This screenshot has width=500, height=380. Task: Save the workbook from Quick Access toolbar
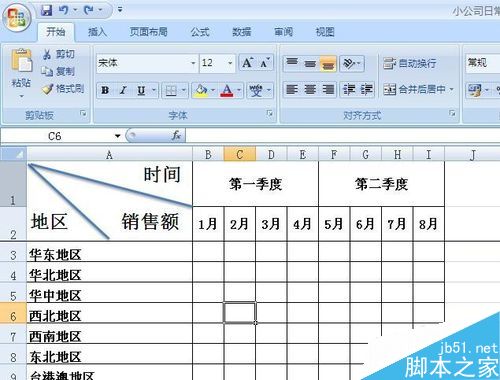coord(47,10)
